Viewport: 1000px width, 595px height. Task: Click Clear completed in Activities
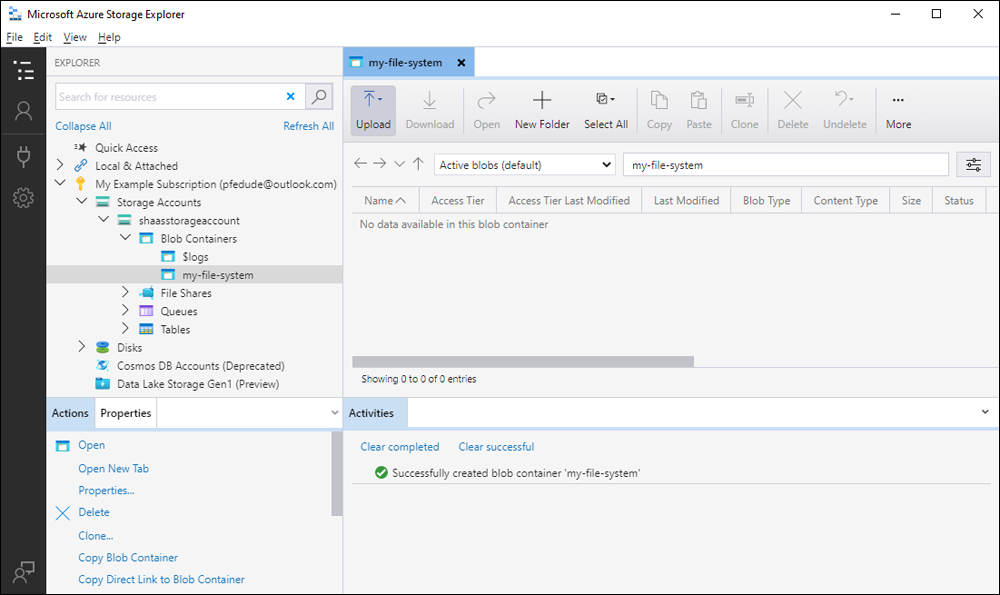tap(400, 447)
